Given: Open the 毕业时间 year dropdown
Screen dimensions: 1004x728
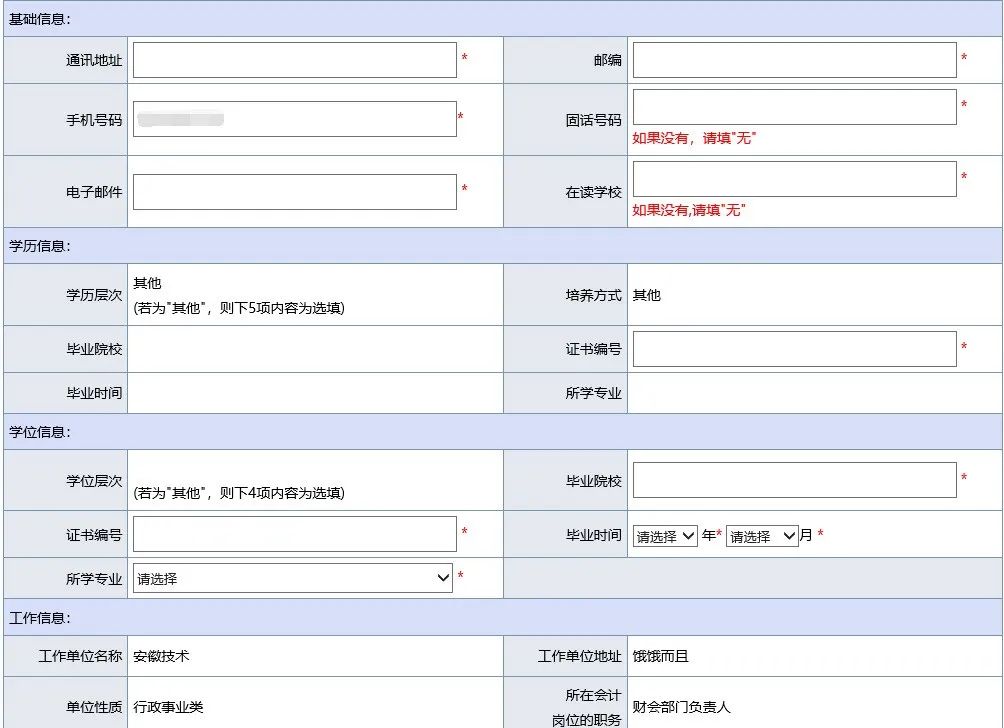Looking at the screenshot, I should tap(664, 536).
